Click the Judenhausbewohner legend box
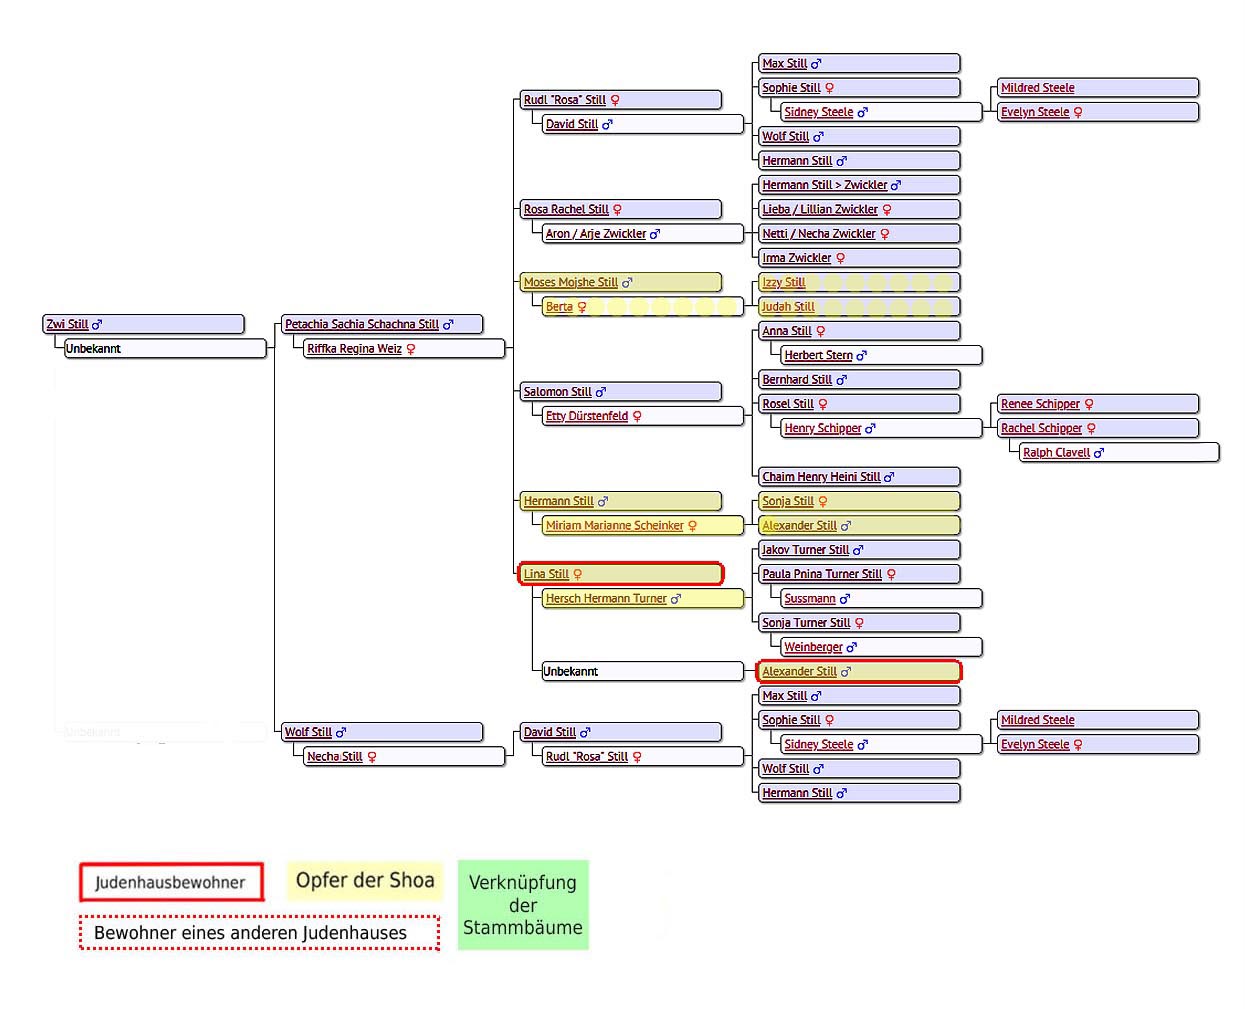Screen dimensions: 1246x1009 click(x=171, y=882)
